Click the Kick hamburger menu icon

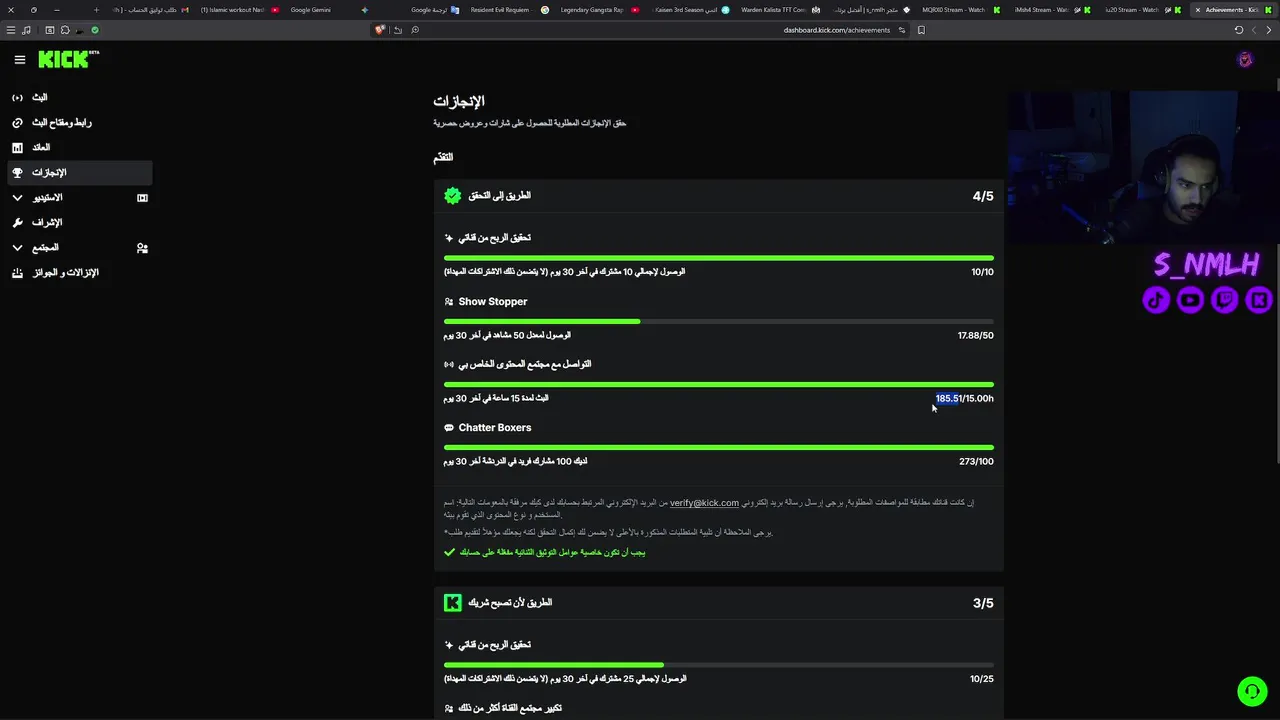pyautogui.click(x=19, y=60)
